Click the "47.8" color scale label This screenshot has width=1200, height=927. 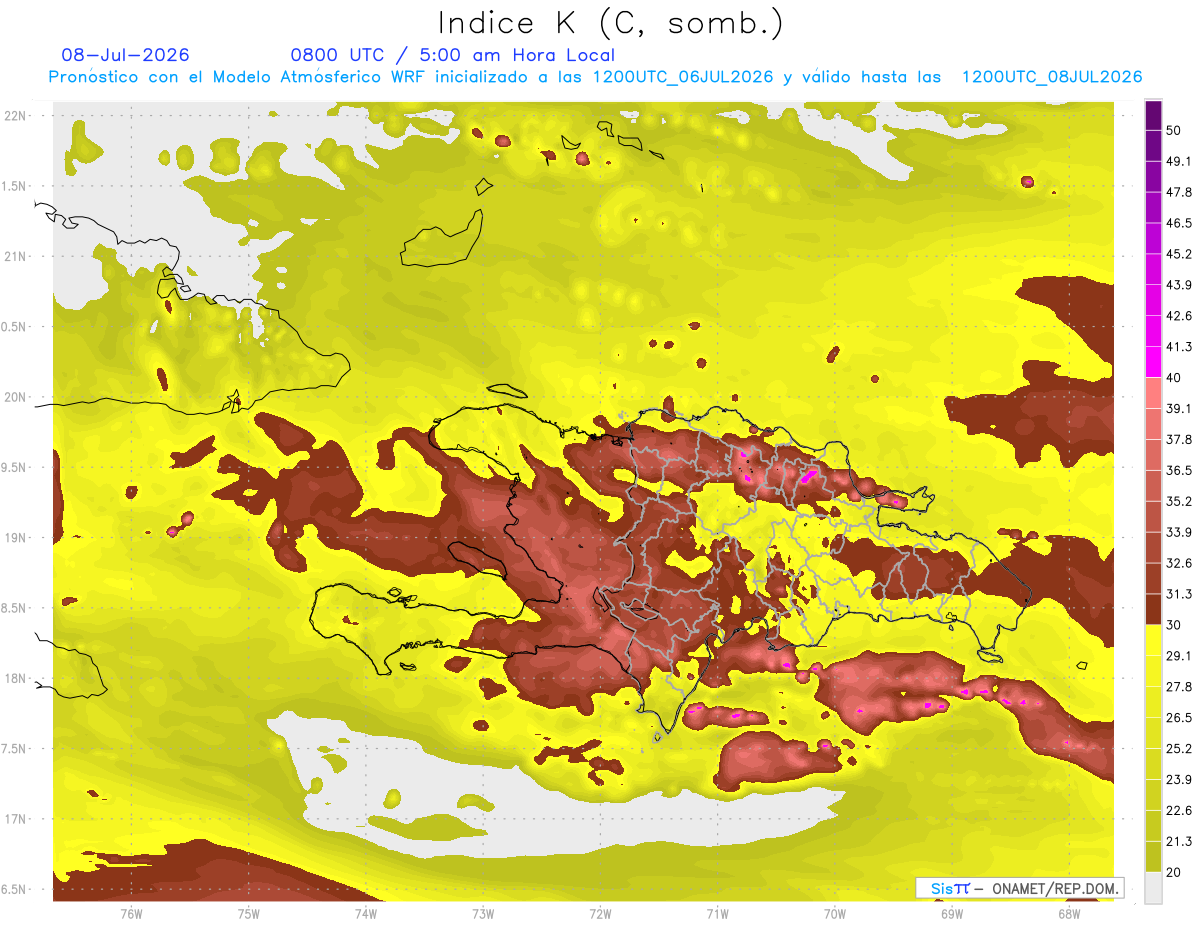1179,191
